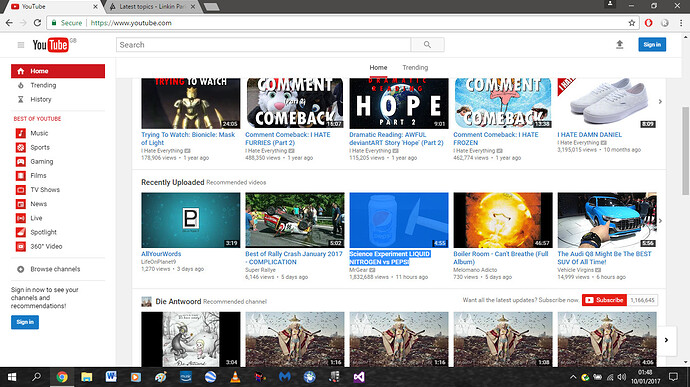Reload the page with refresh icon
This screenshot has width=690, height=387.
(37, 23)
